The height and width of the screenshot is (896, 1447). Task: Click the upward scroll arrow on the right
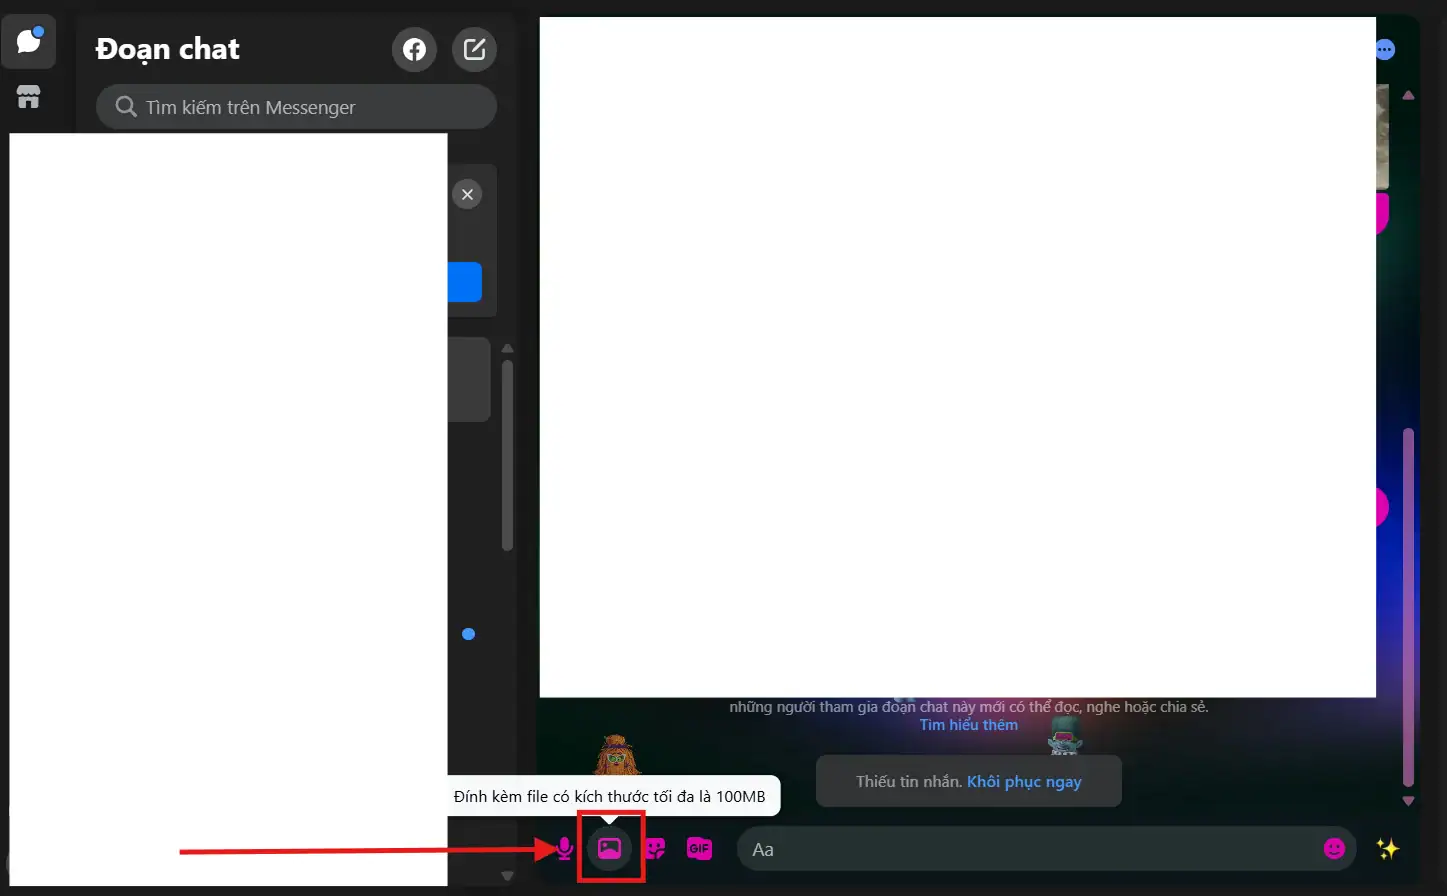pyautogui.click(x=1408, y=95)
